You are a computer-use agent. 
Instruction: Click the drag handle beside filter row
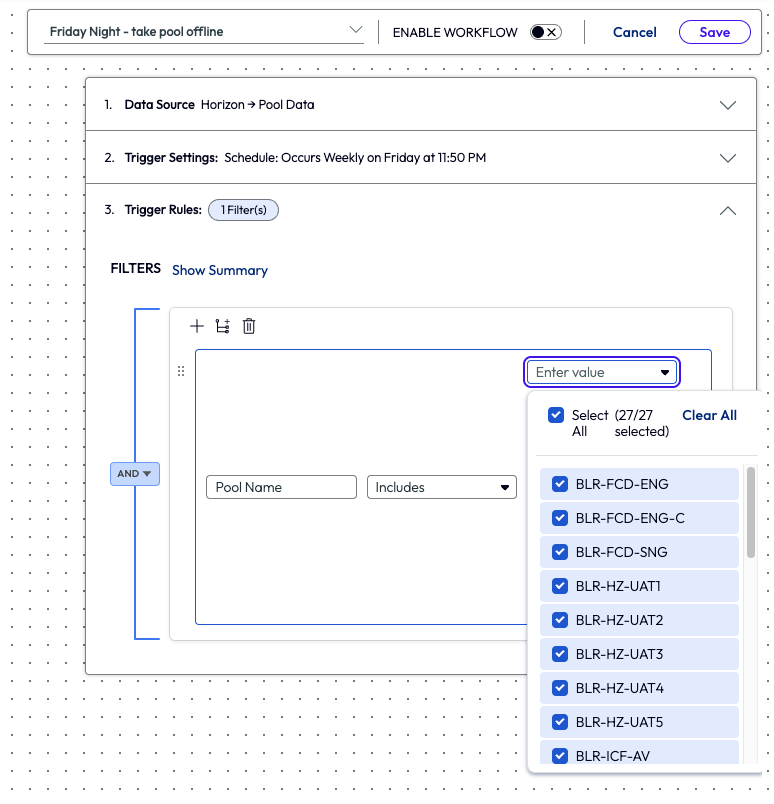[x=181, y=371]
